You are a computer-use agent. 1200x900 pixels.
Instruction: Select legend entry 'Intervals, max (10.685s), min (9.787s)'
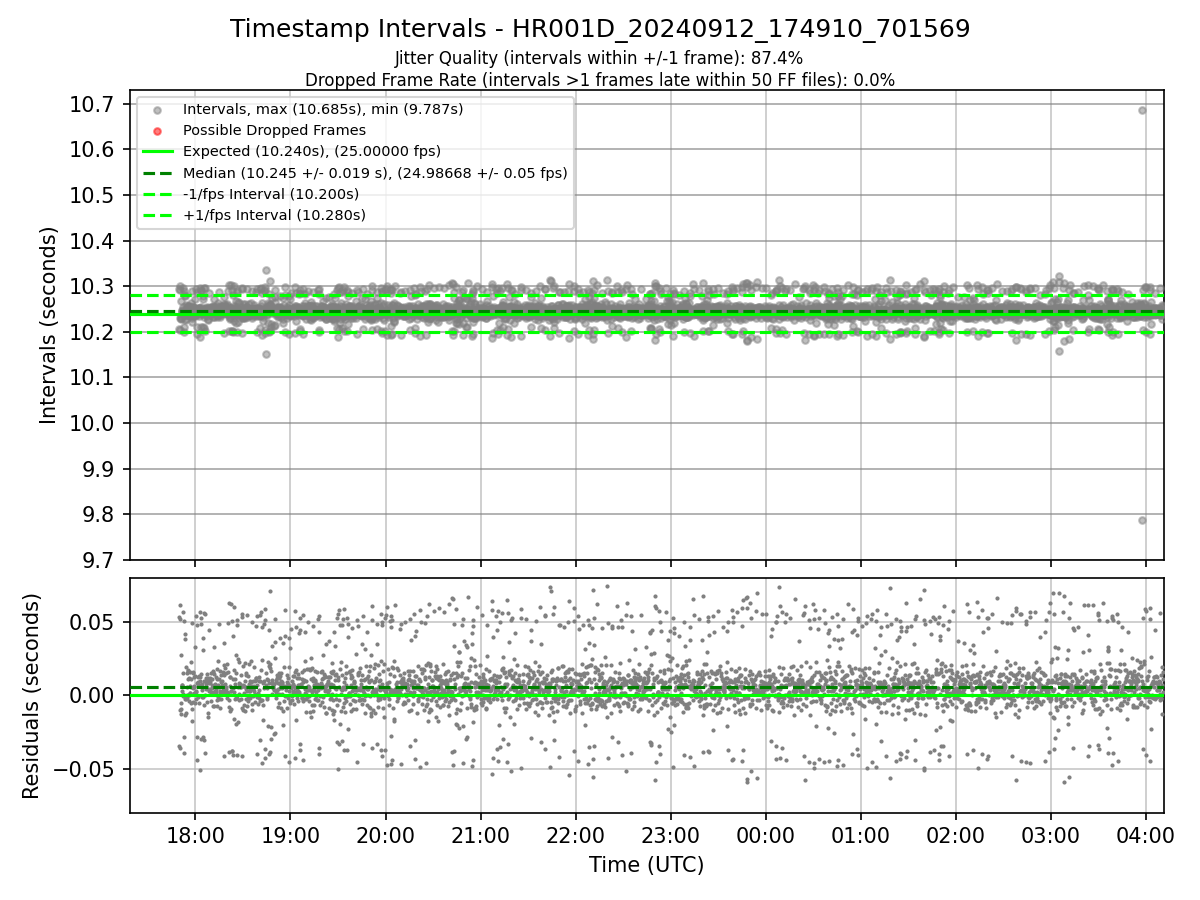(323, 109)
